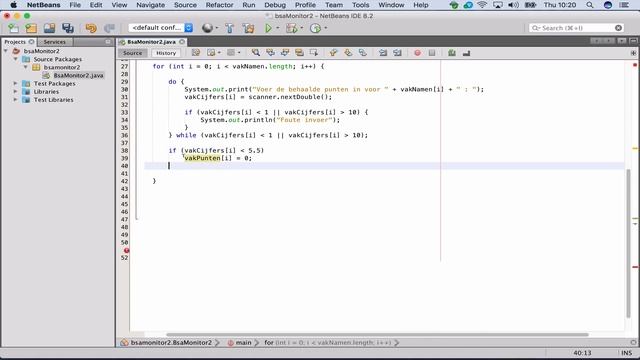640x360 pixels.
Task: Switch to the History view button
Action: pos(166,53)
